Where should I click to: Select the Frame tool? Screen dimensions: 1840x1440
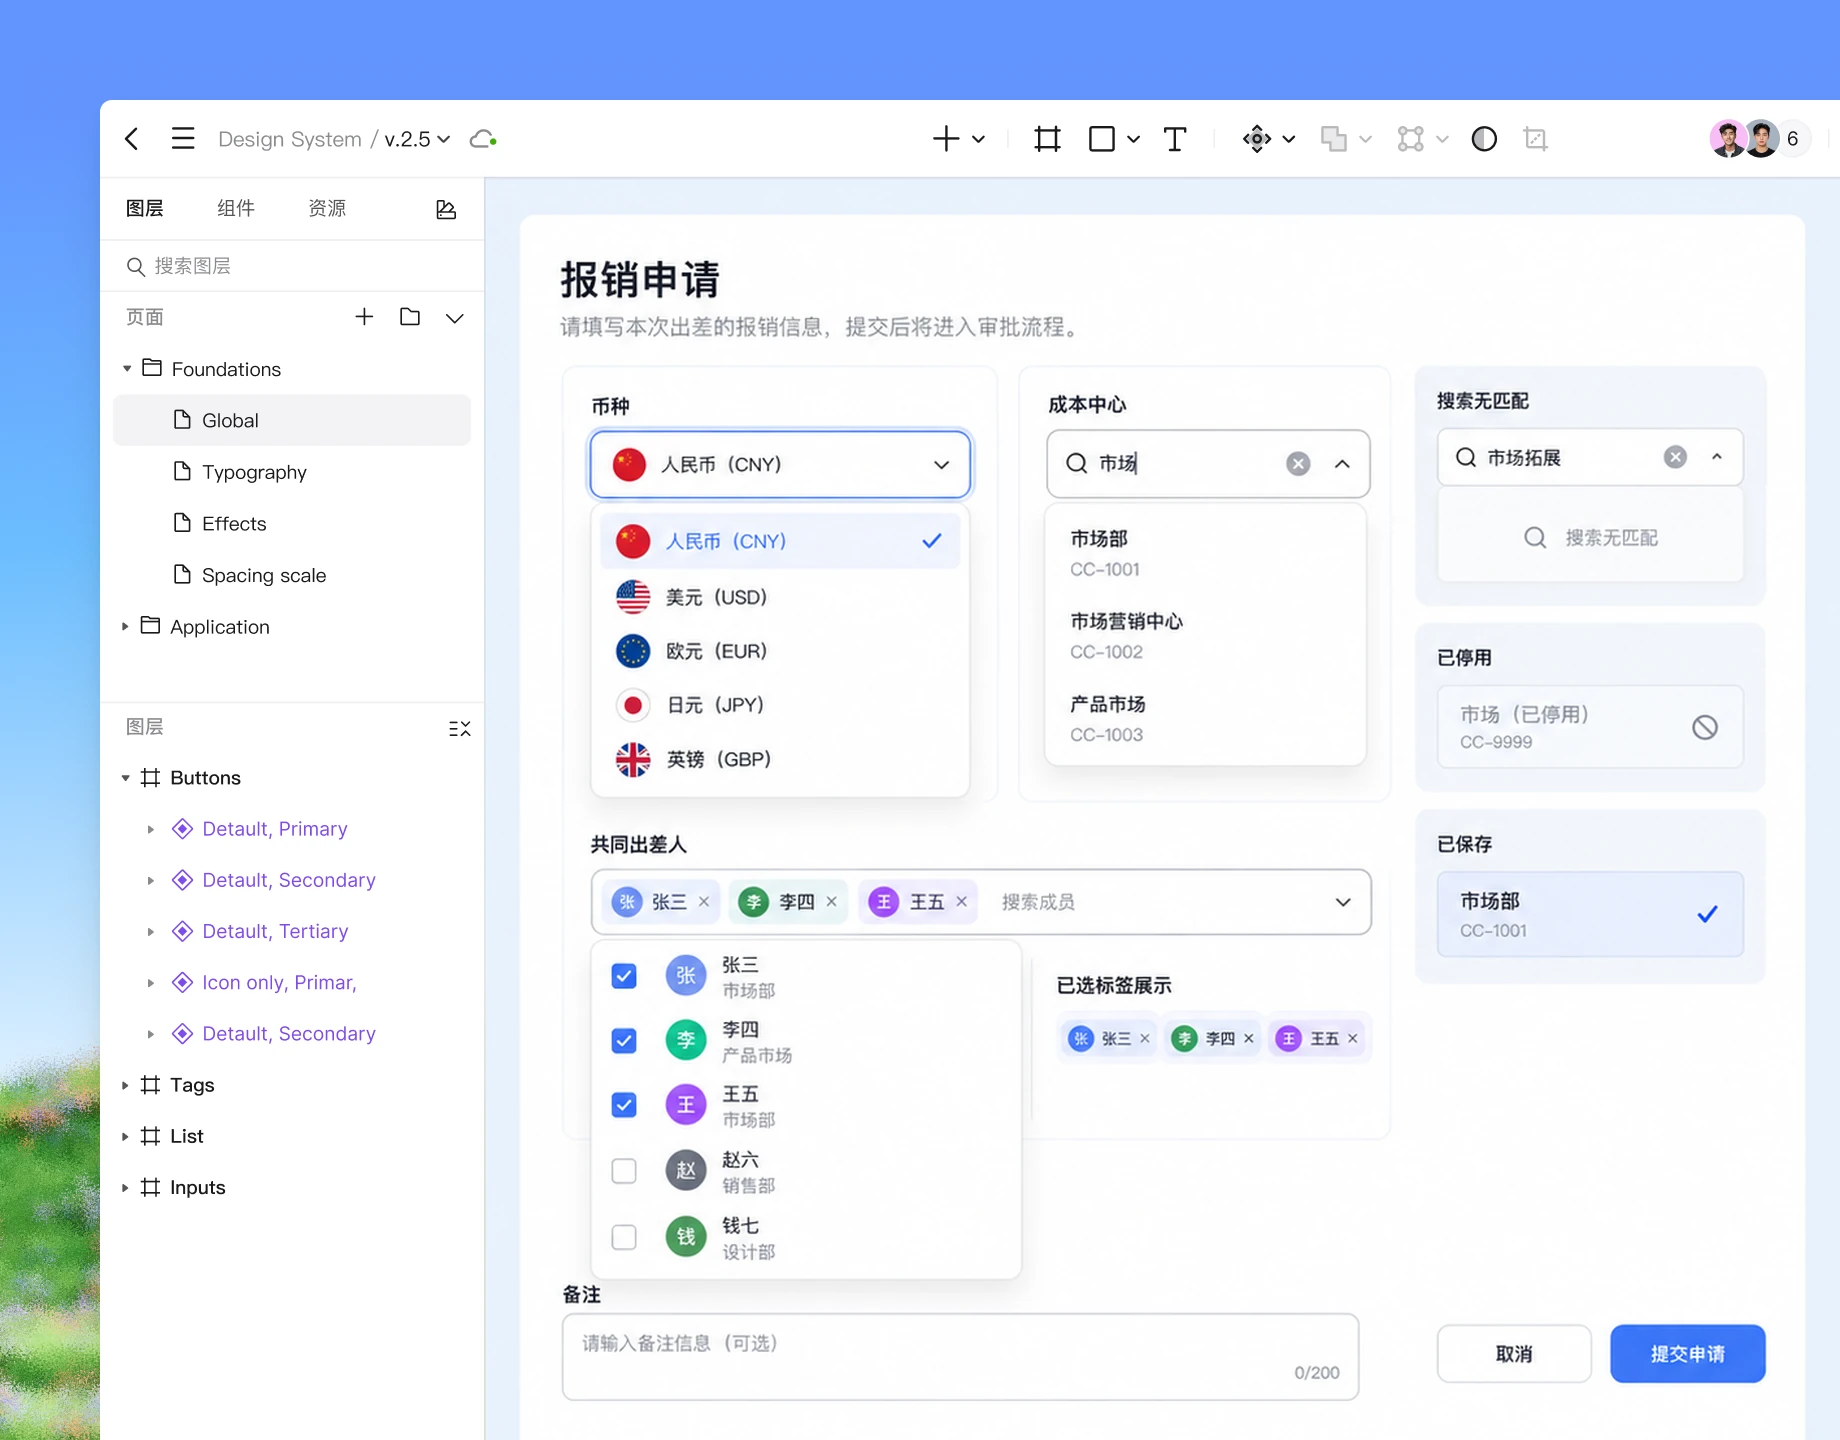point(1047,139)
